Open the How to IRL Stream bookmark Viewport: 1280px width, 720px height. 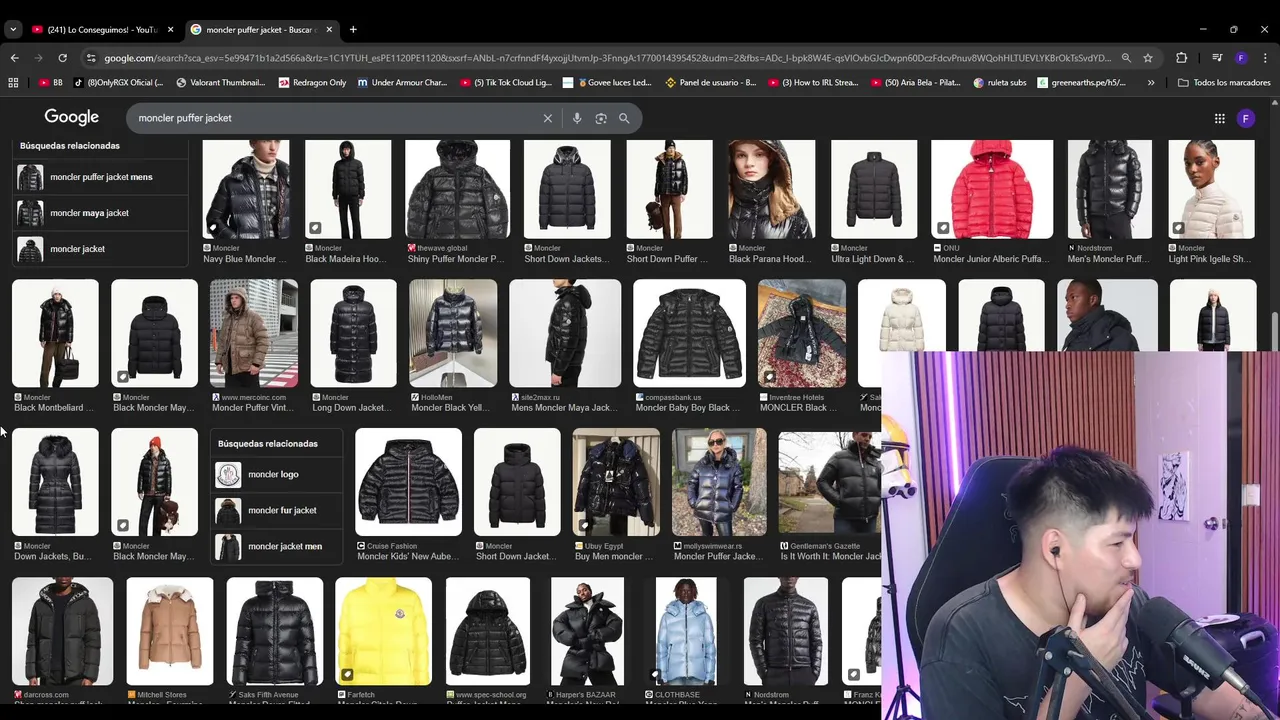(x=813, y=83)
